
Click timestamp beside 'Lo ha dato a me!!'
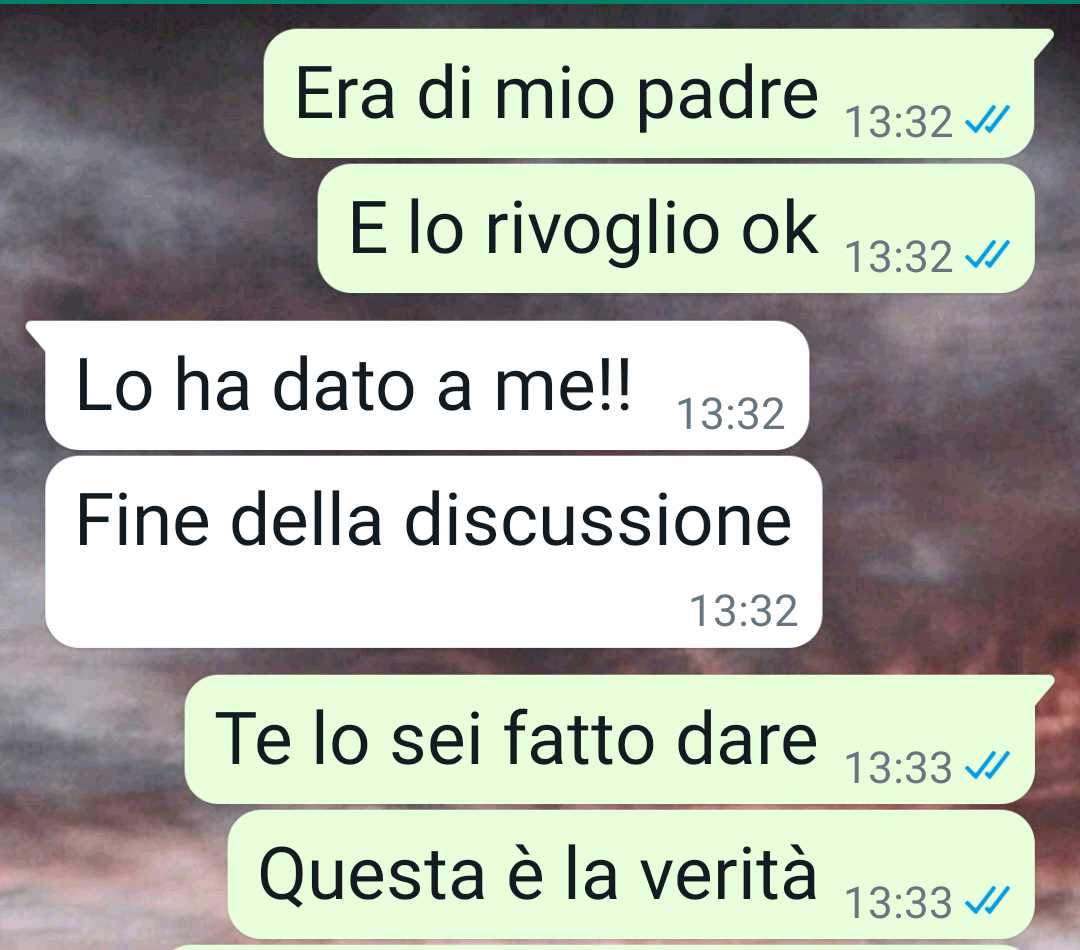(731, 414)
